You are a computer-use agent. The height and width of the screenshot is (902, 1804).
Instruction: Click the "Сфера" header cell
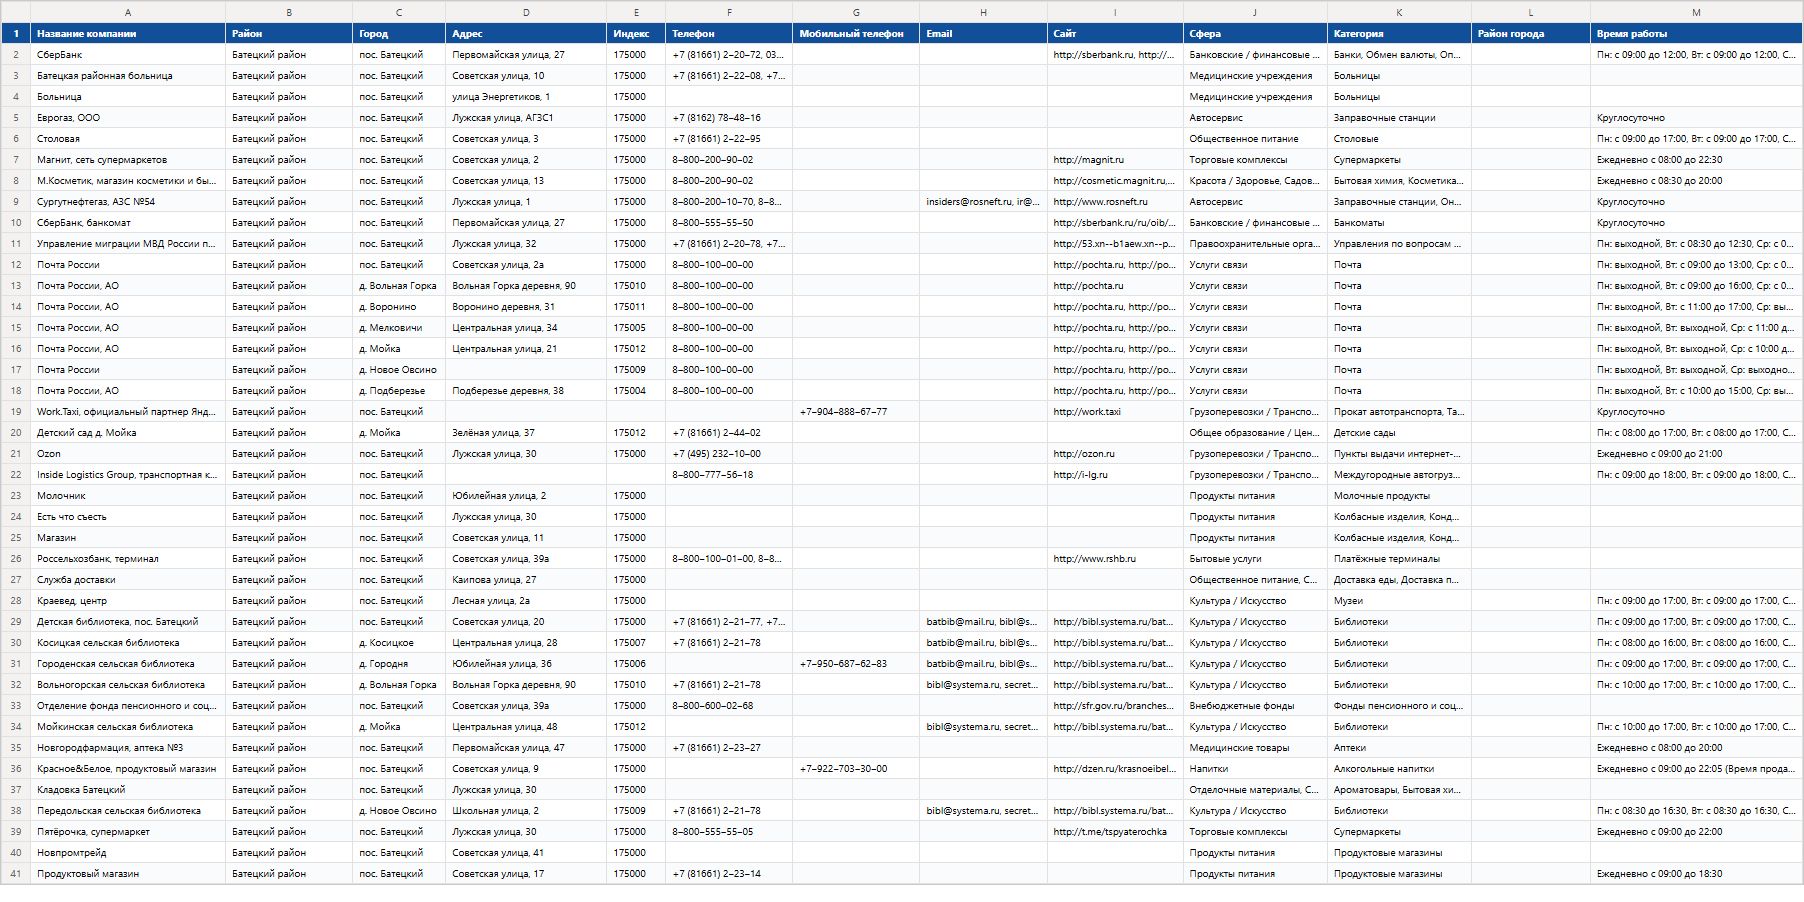coord(1255,33)
